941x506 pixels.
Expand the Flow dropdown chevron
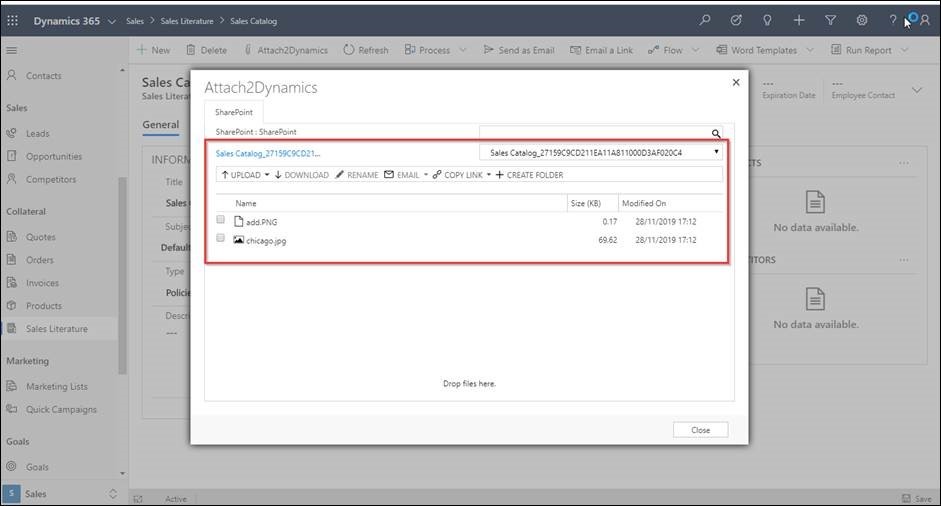(696, 50)
